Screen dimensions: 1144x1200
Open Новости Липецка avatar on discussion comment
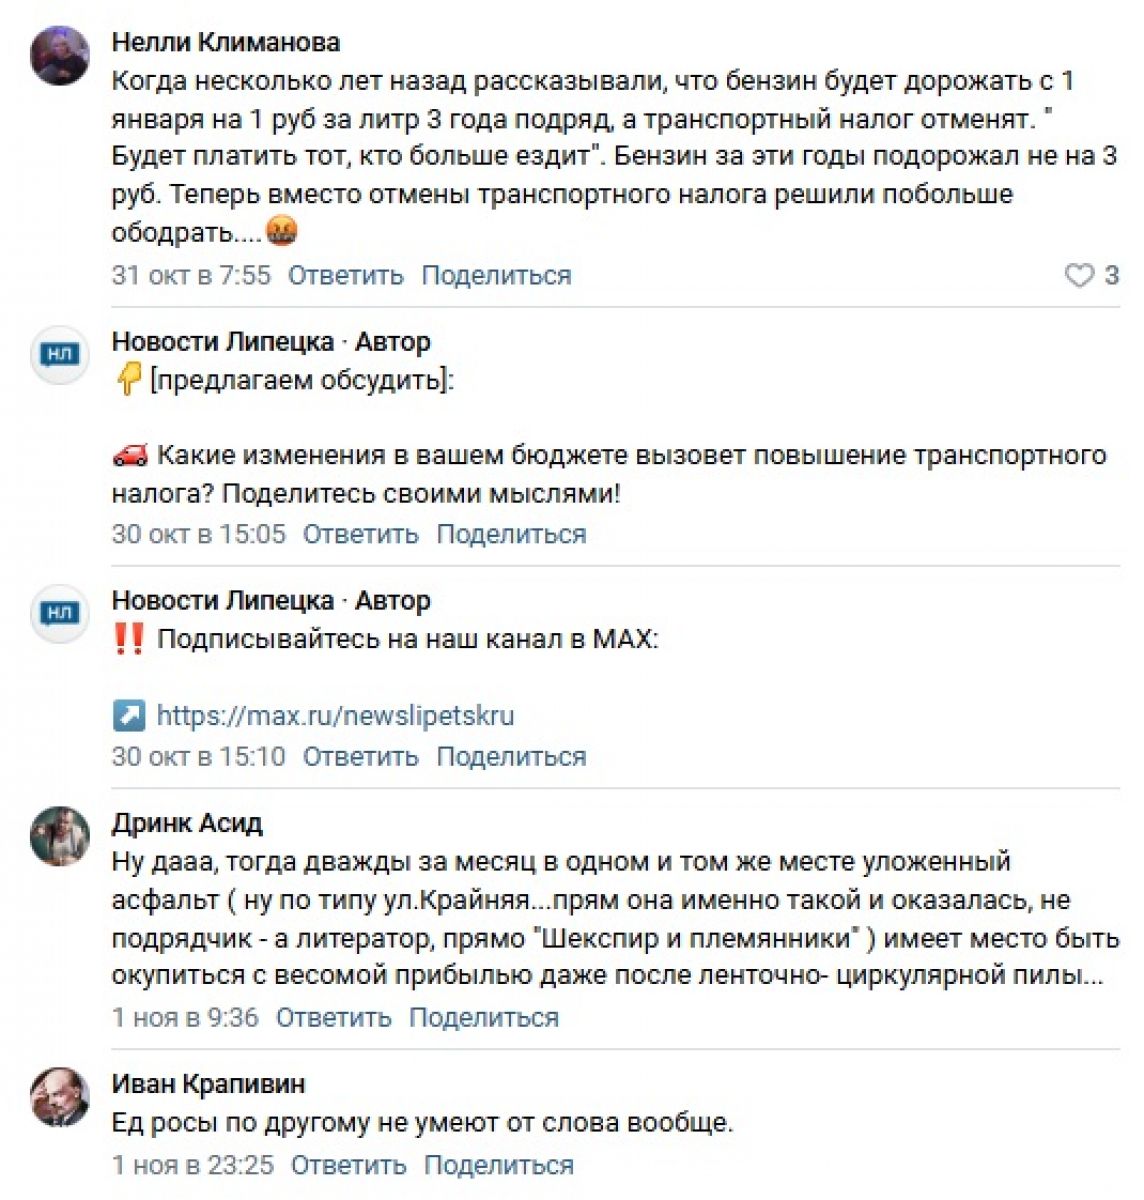pyautogui.click(x=60, y=354)
